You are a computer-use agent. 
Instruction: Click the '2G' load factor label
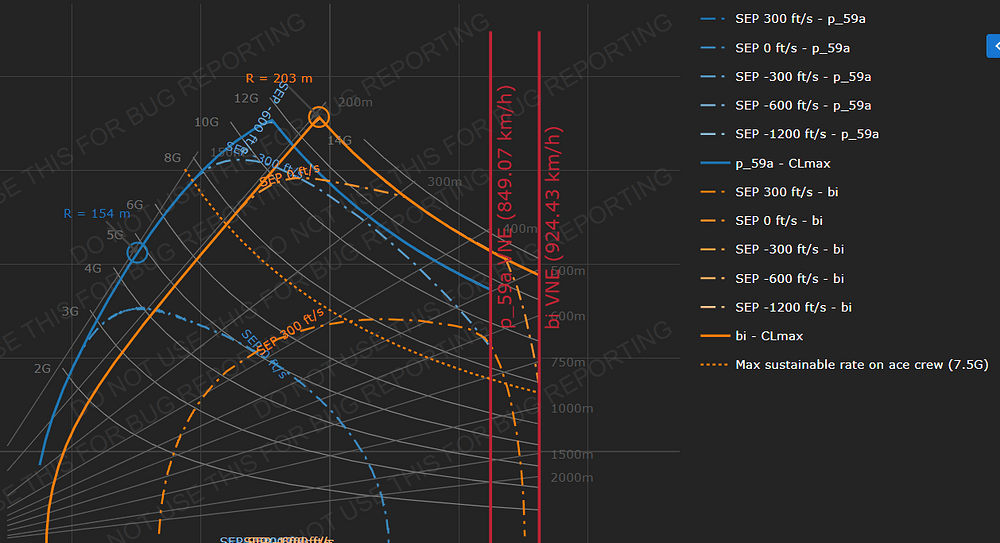[42, 369]
